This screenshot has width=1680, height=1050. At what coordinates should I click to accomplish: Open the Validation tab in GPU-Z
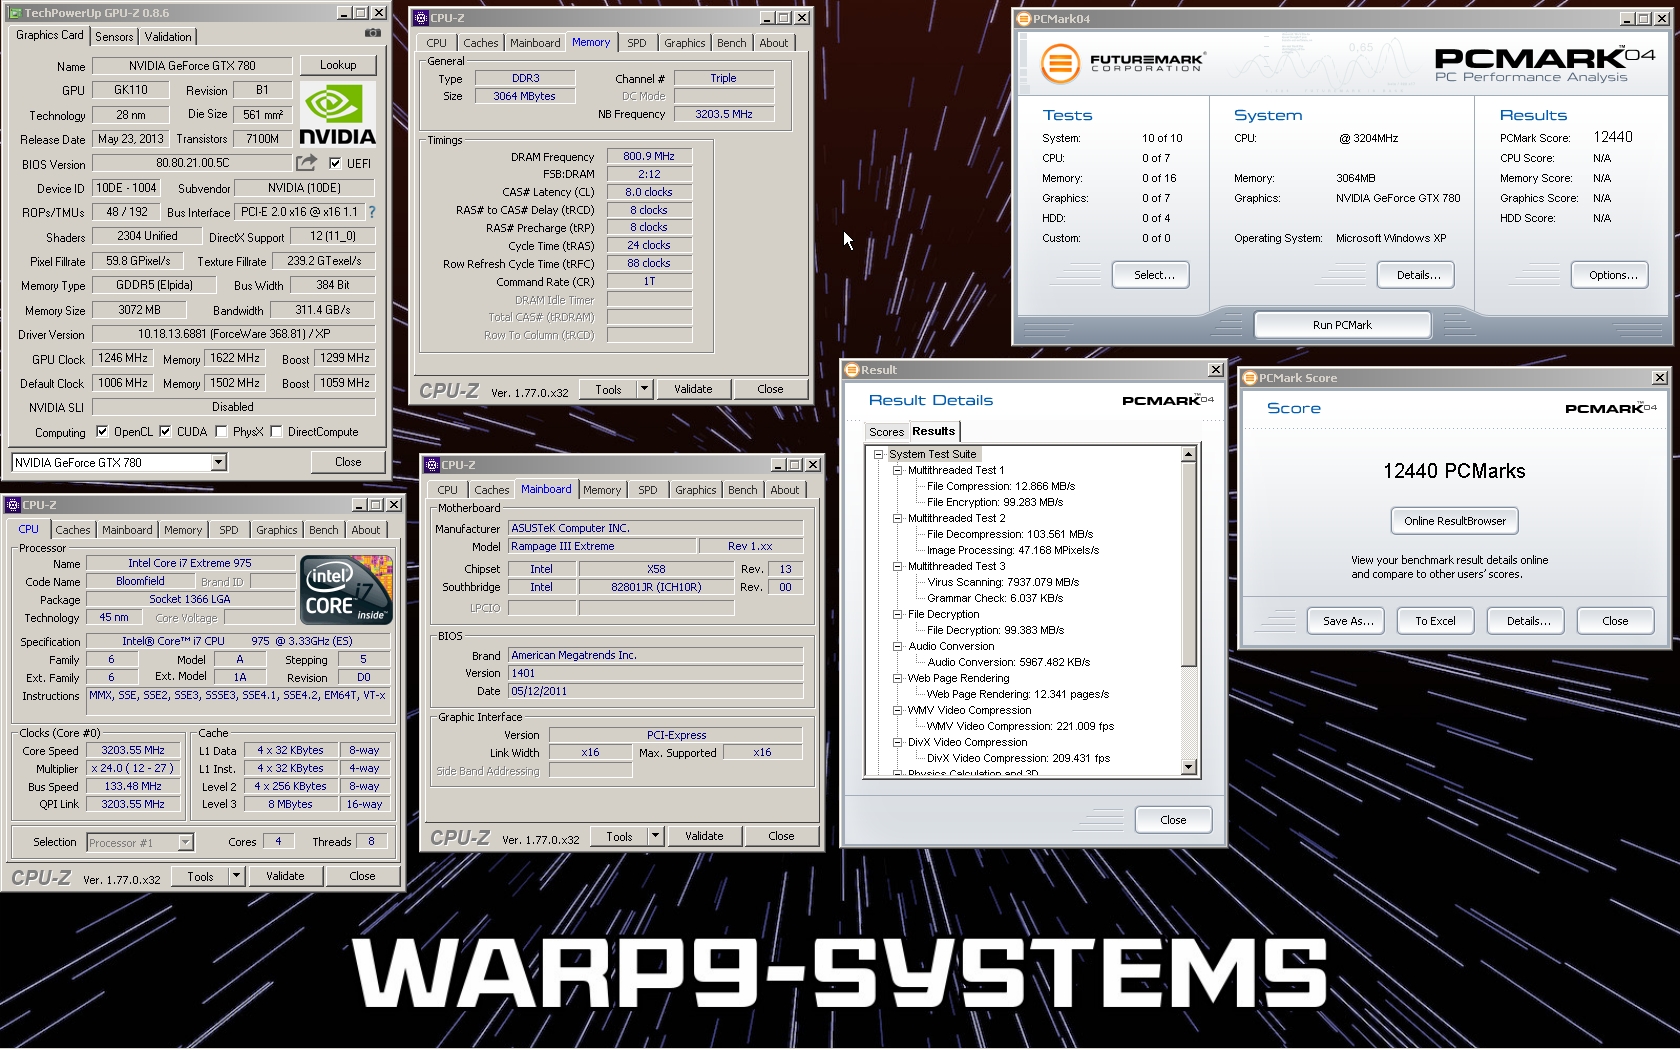(168, 36)
